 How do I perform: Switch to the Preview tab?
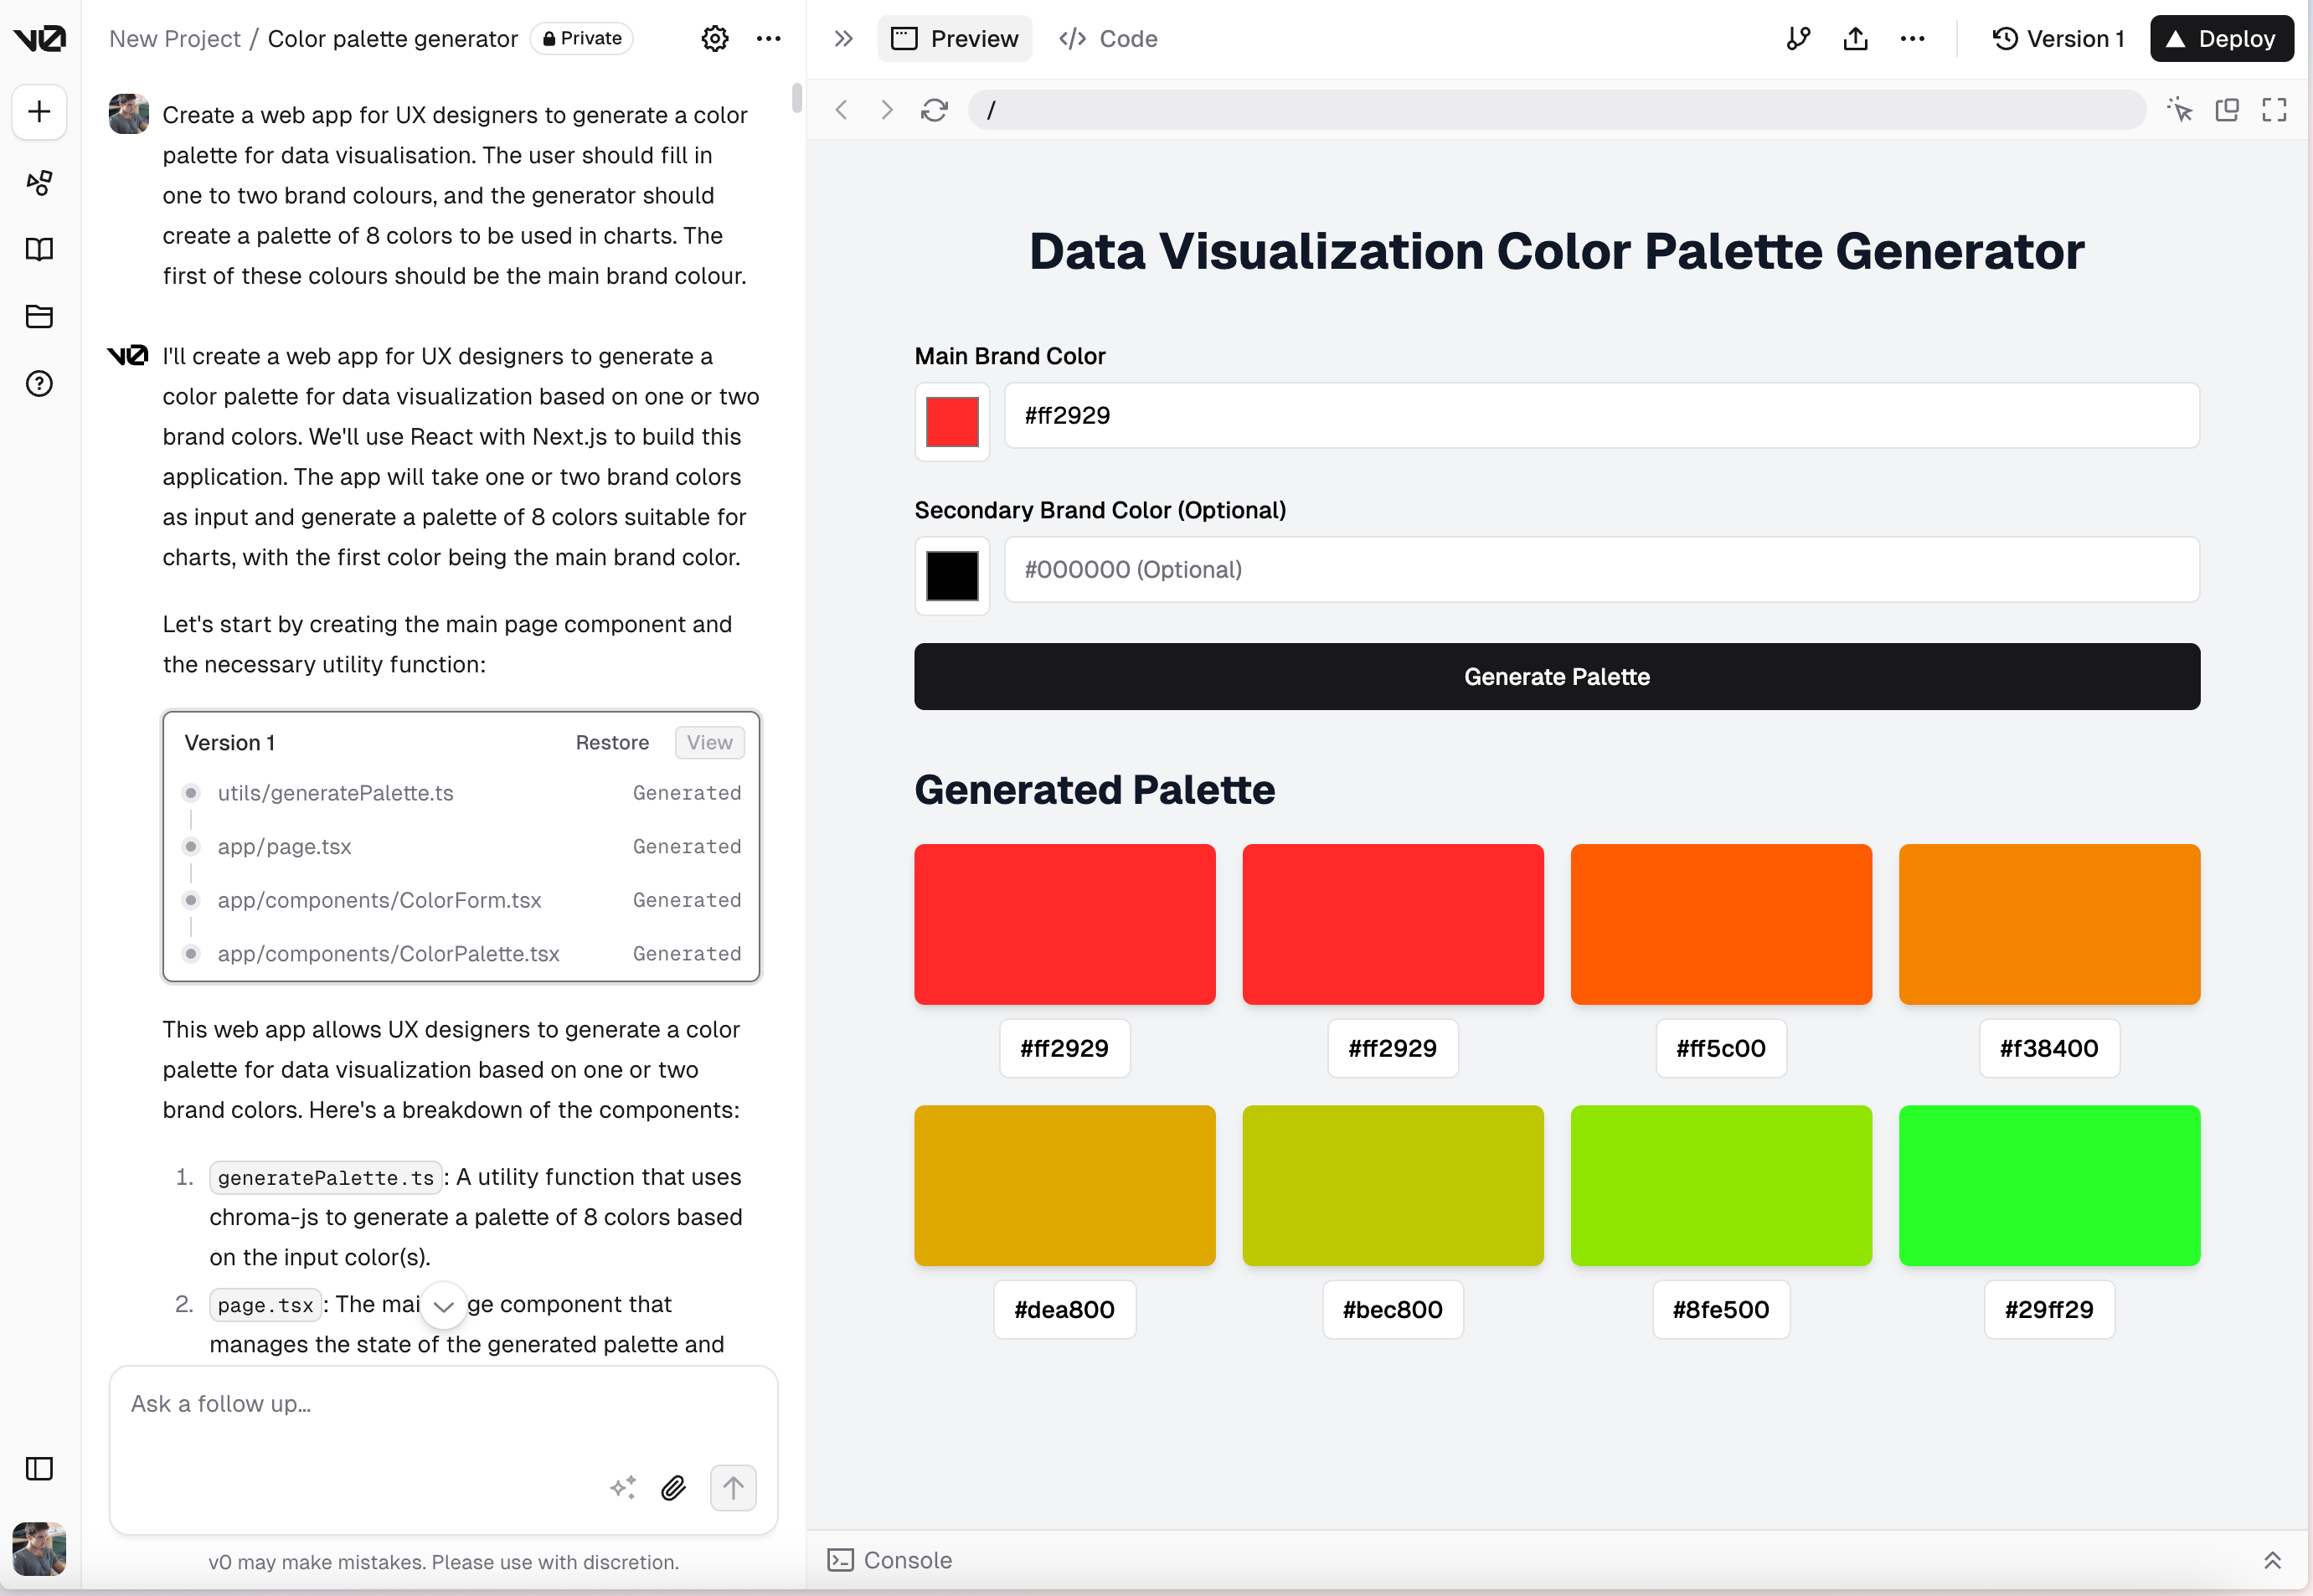click(x=955, y=39)
